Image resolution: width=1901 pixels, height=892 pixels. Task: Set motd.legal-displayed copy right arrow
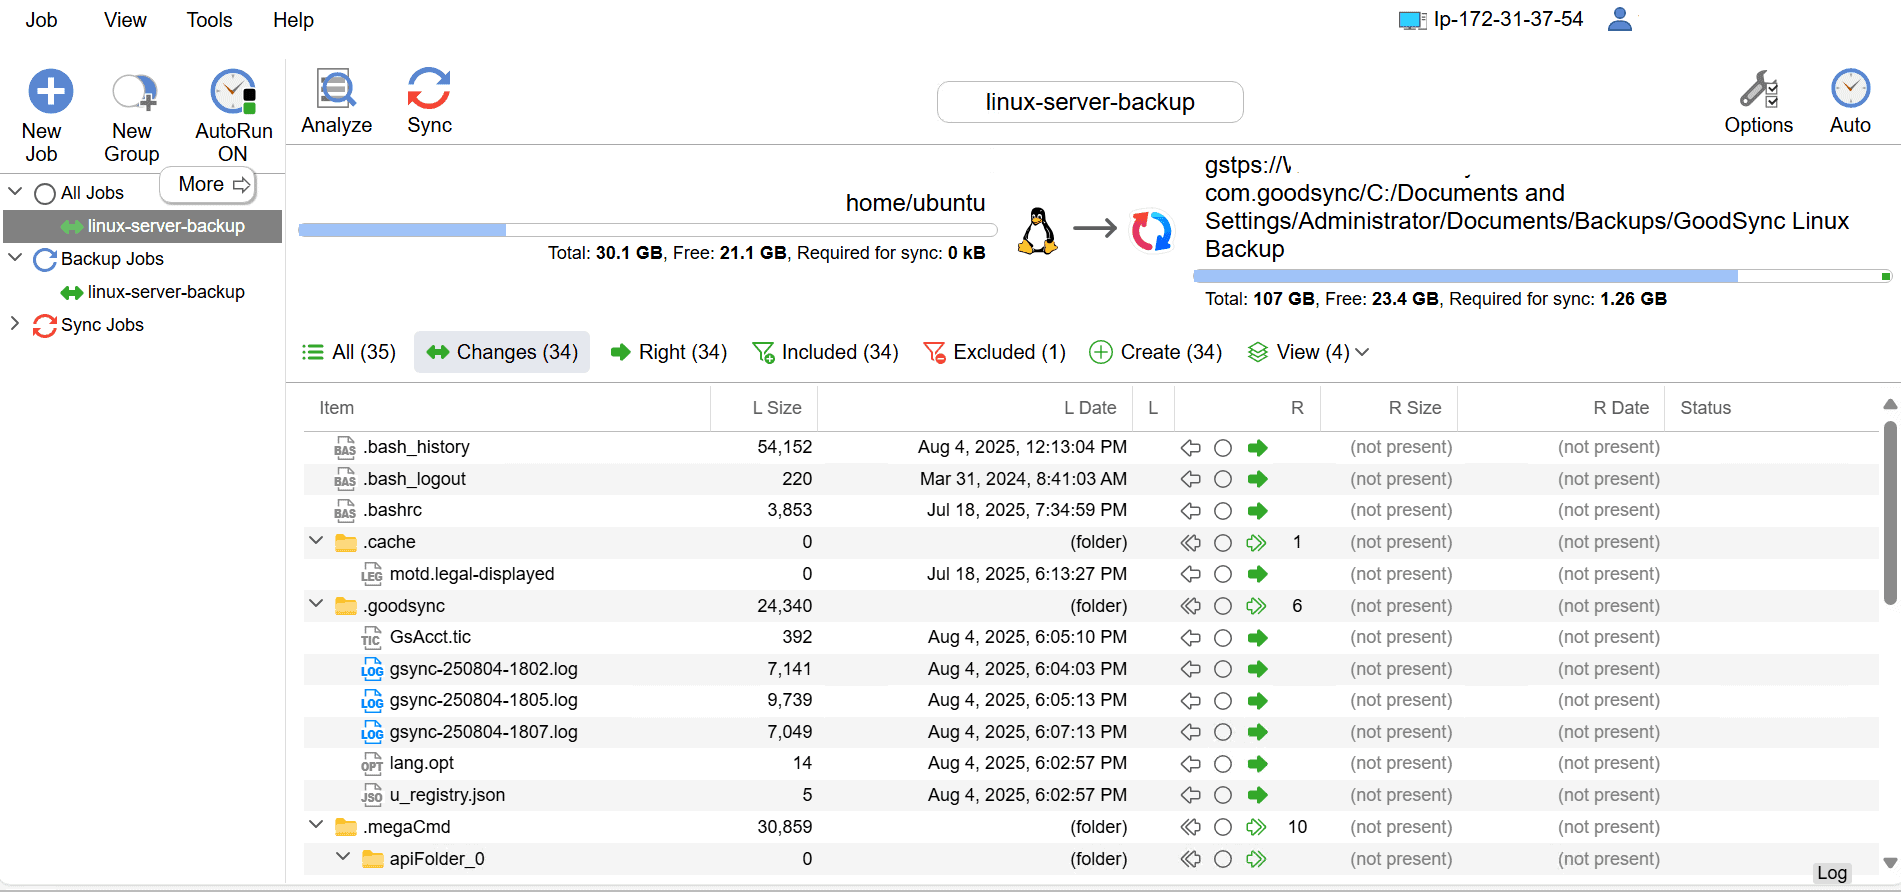(x=1257, y=574)
